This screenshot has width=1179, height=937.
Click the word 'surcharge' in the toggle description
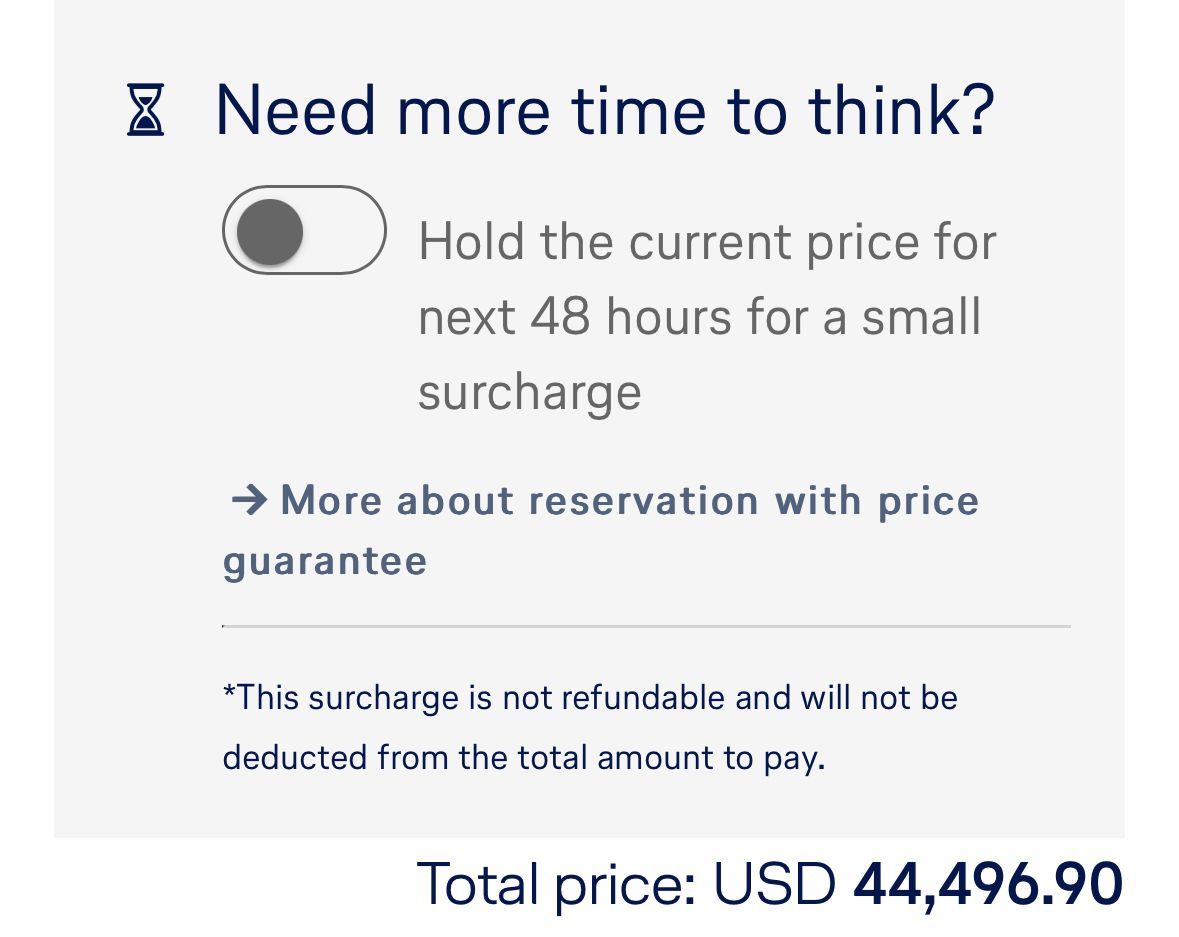[x=529, y=392]
